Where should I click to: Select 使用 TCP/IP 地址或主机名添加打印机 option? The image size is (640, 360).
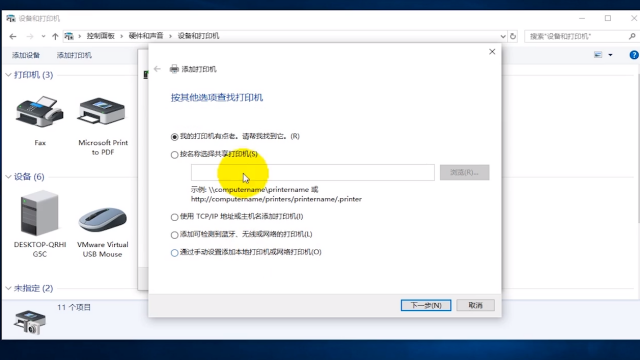(x=175, y=217)
